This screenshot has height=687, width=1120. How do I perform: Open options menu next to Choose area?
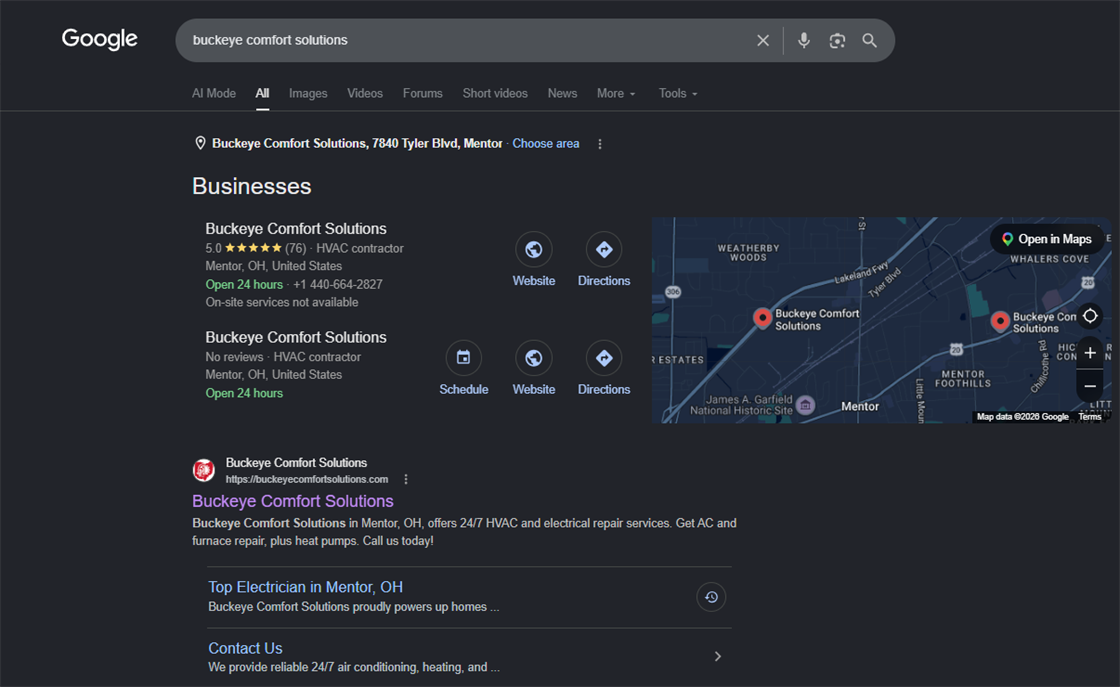point(600,144)
